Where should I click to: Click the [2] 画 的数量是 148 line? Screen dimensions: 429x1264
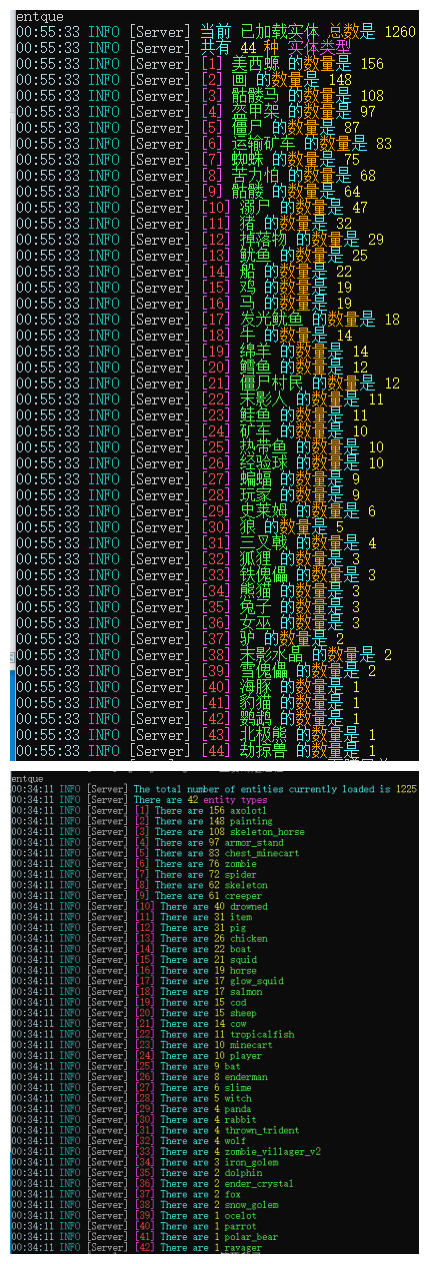pos(184,79)
